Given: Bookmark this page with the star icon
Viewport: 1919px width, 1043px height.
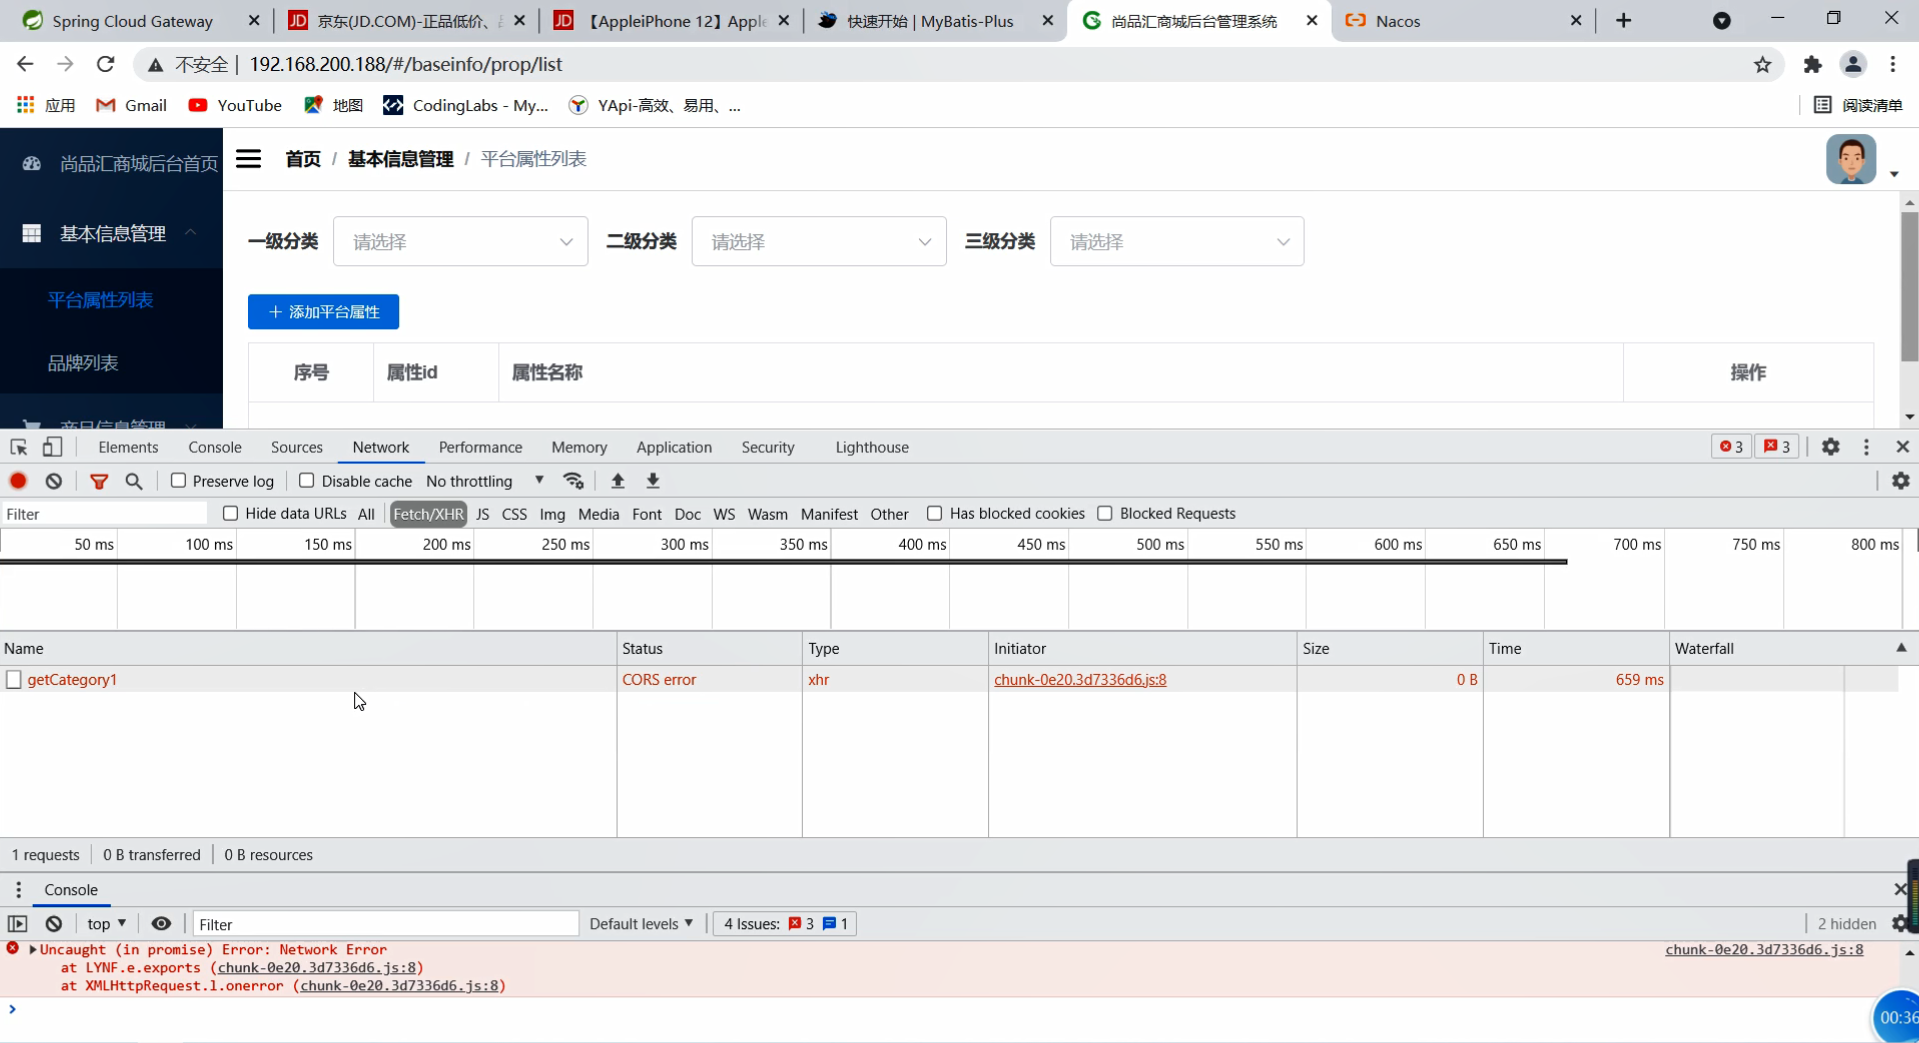Looking at the screenshot, I should pos(1762,65).
